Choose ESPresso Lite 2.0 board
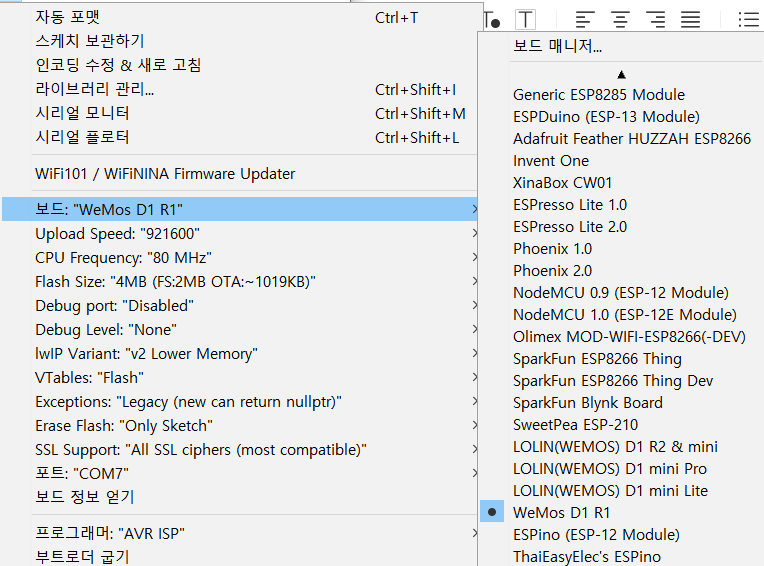764x566 pixels. (621, 226)
